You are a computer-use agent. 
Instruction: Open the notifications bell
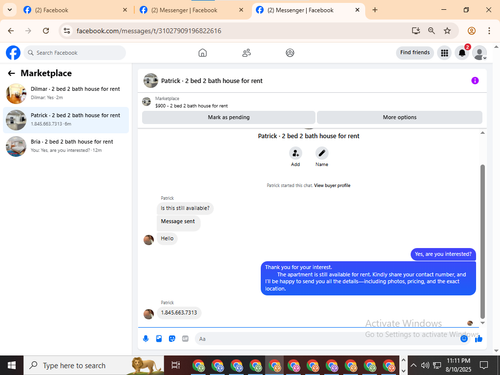tap(462, 53)
